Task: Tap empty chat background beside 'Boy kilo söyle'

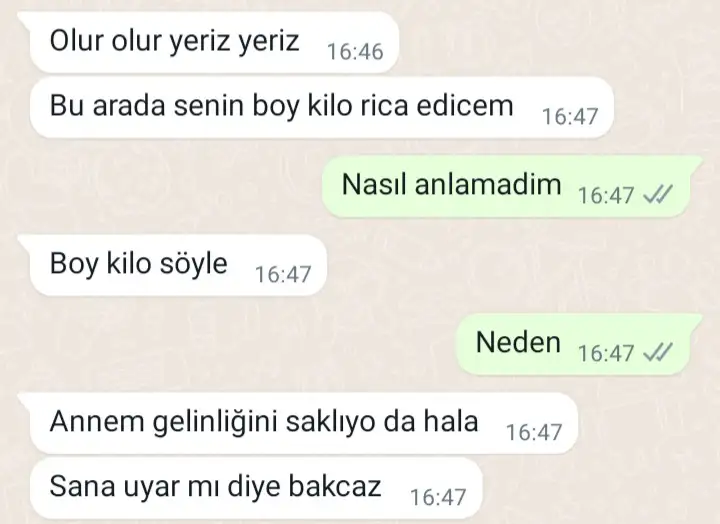Action: (505, 265)
